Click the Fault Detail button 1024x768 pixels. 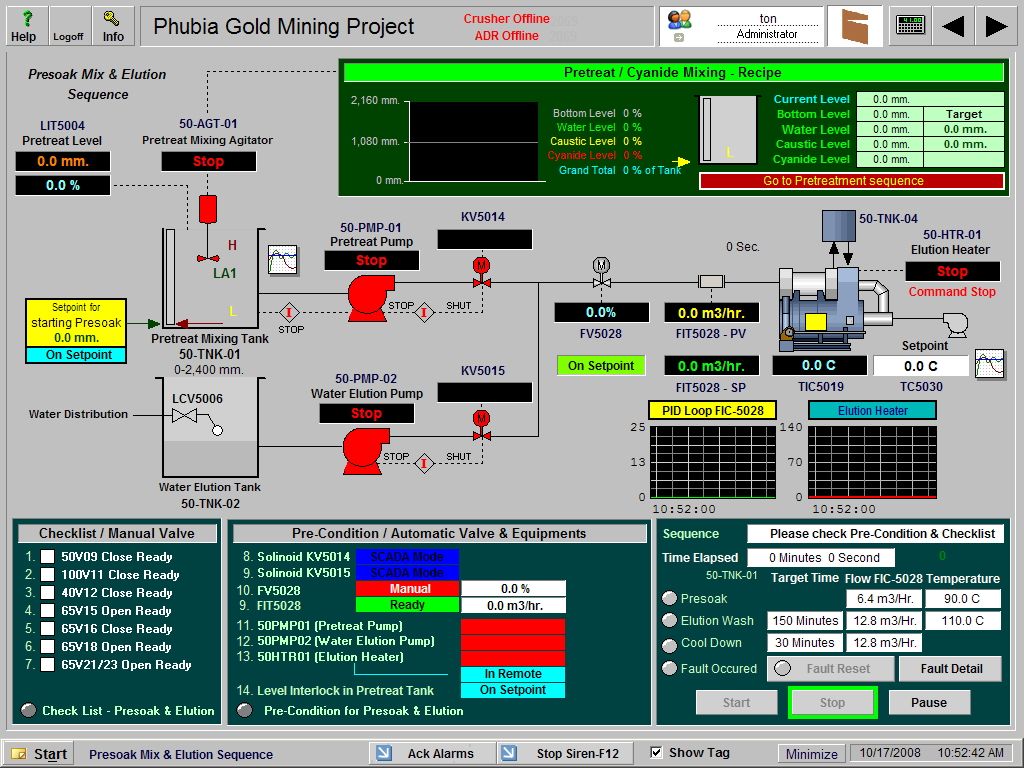coord(950,668)
